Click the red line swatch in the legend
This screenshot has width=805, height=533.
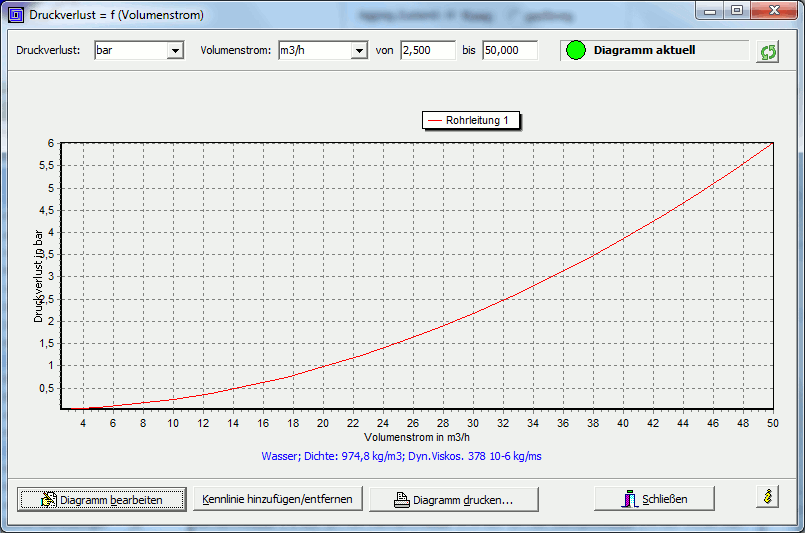pyautogui.click(x=434, y=120)
